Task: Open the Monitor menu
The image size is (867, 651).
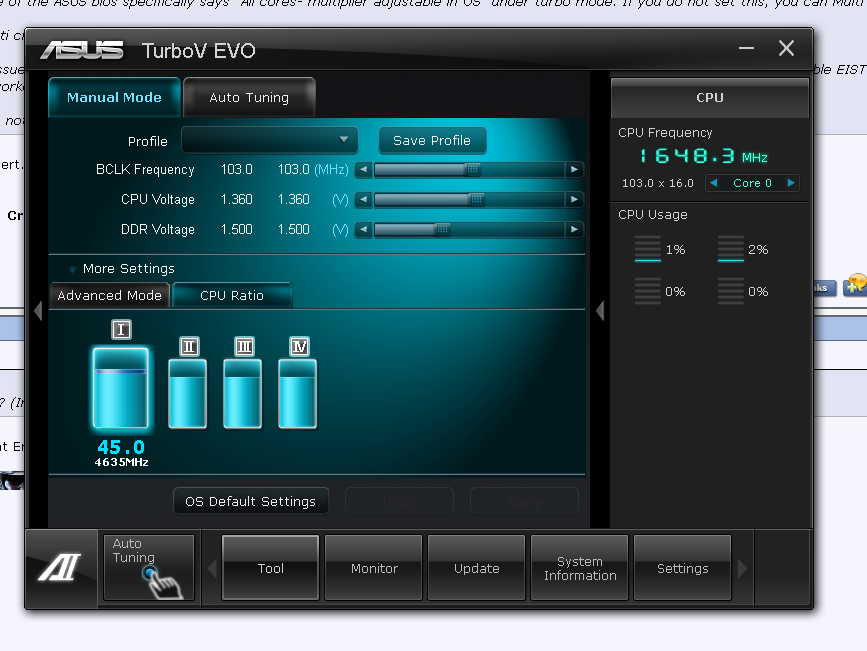Action: click(374, 568)
